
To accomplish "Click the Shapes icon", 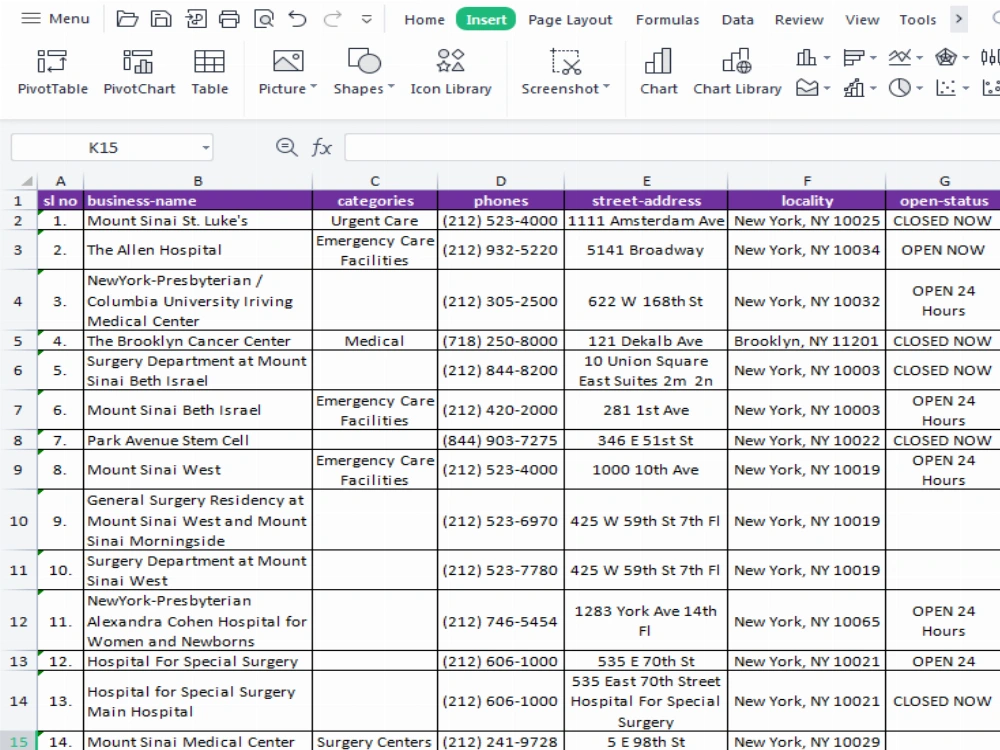I will click(364, 62).
